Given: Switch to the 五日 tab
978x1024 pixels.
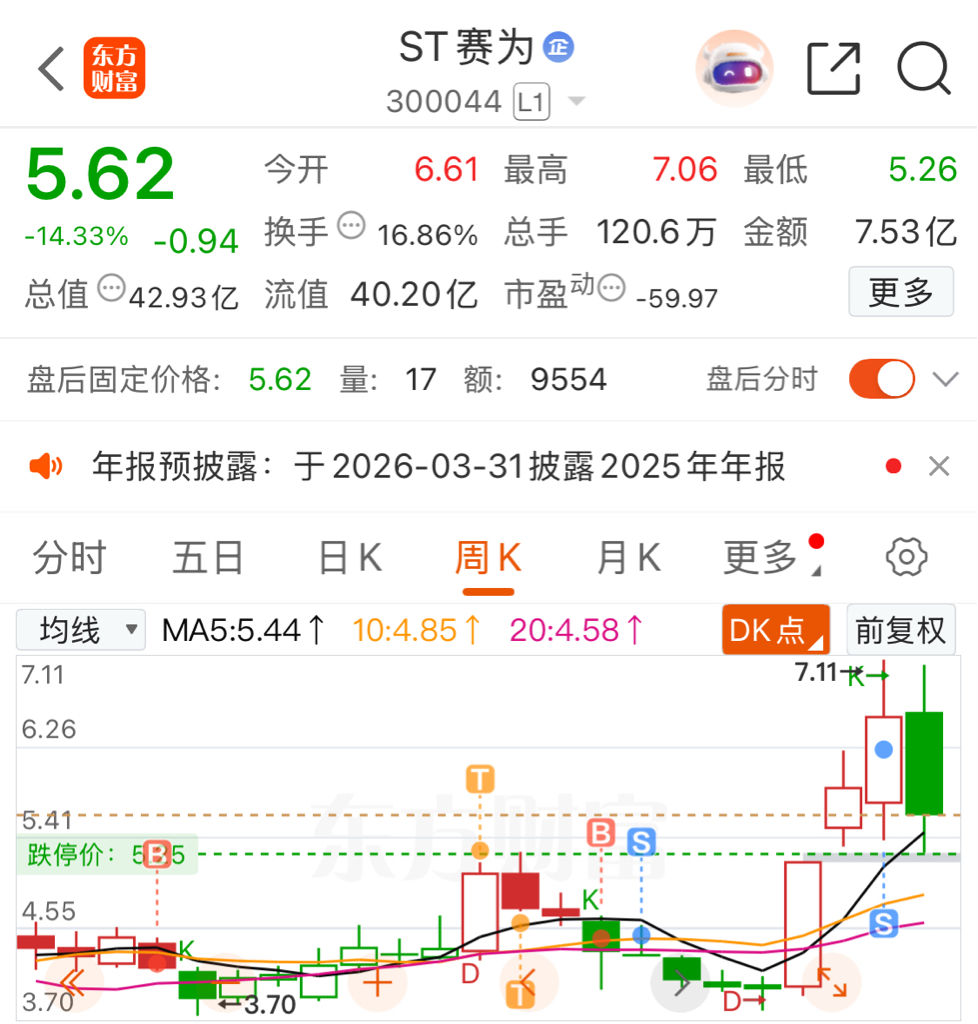Looking at the screenshot, I should pos(208,558).
